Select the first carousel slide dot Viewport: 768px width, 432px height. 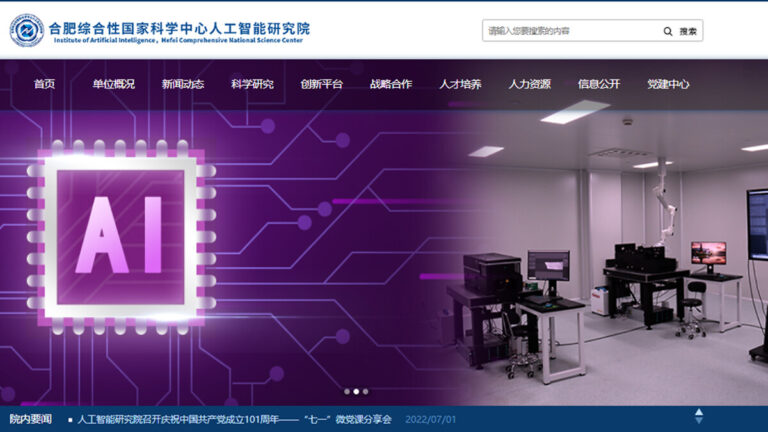pos(347,391)
